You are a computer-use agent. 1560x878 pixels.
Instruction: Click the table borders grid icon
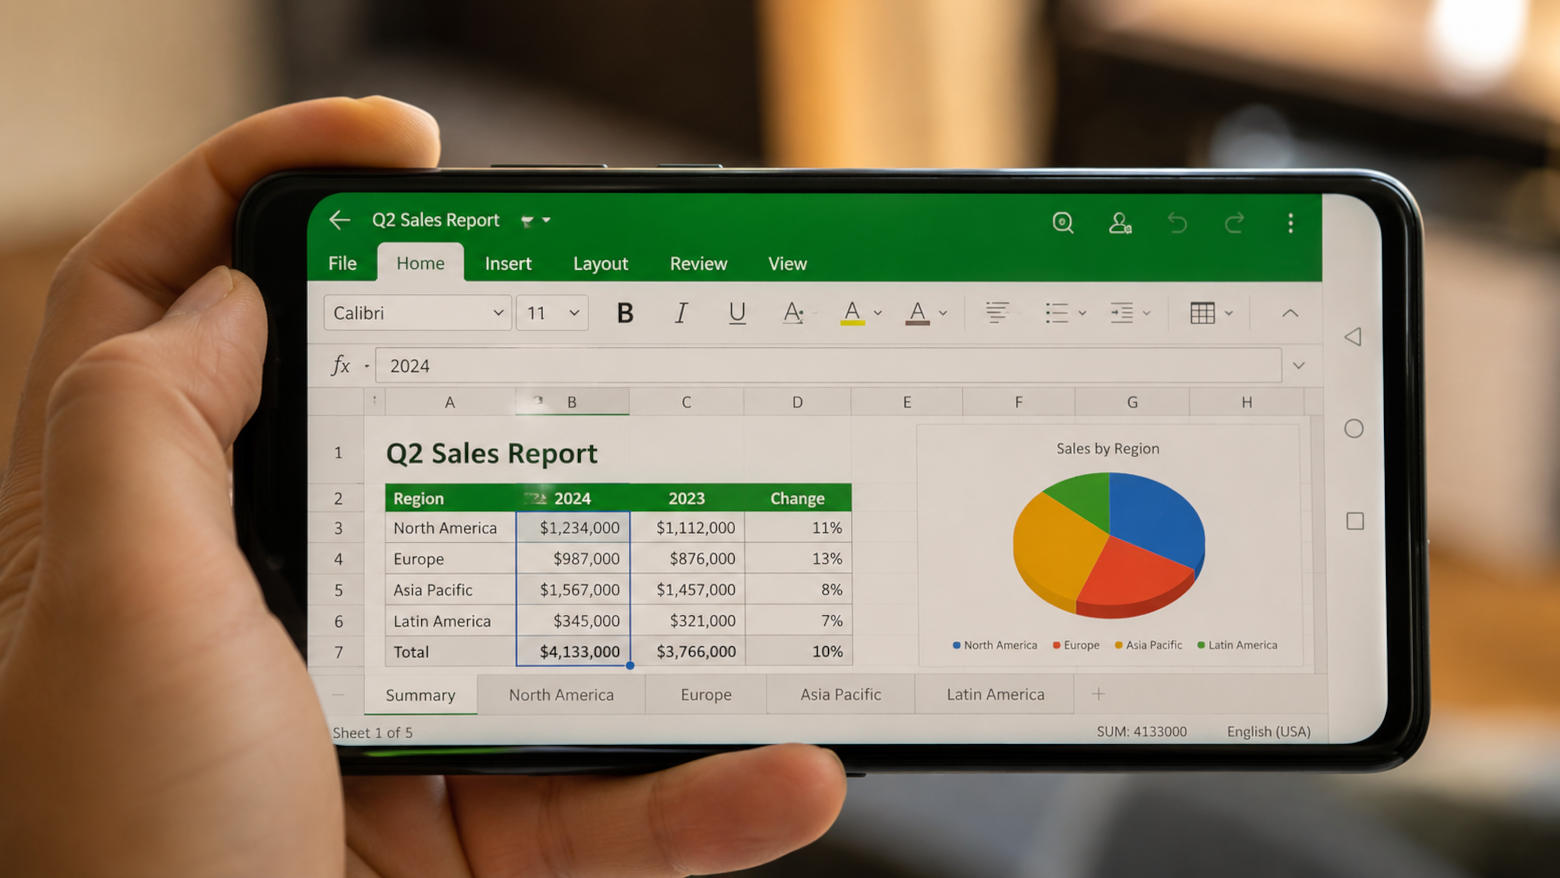[x=1203, y=313]
